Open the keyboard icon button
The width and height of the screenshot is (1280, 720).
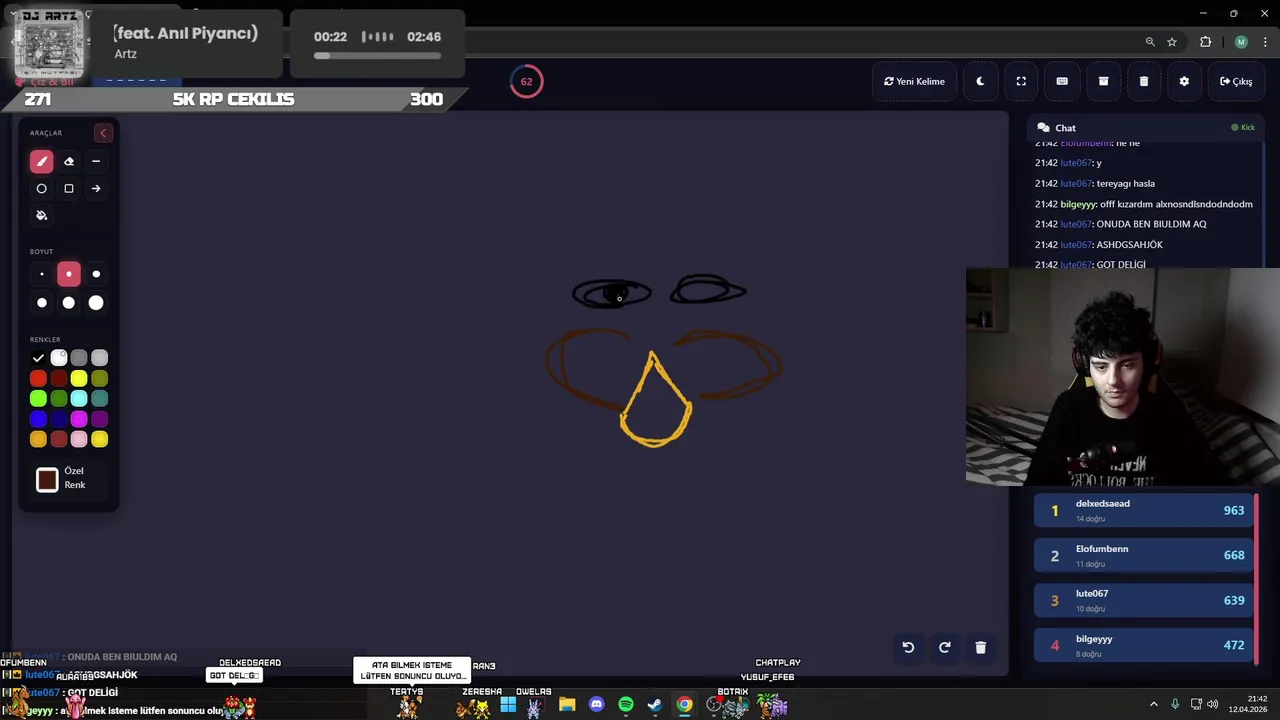click(1062, 81)
